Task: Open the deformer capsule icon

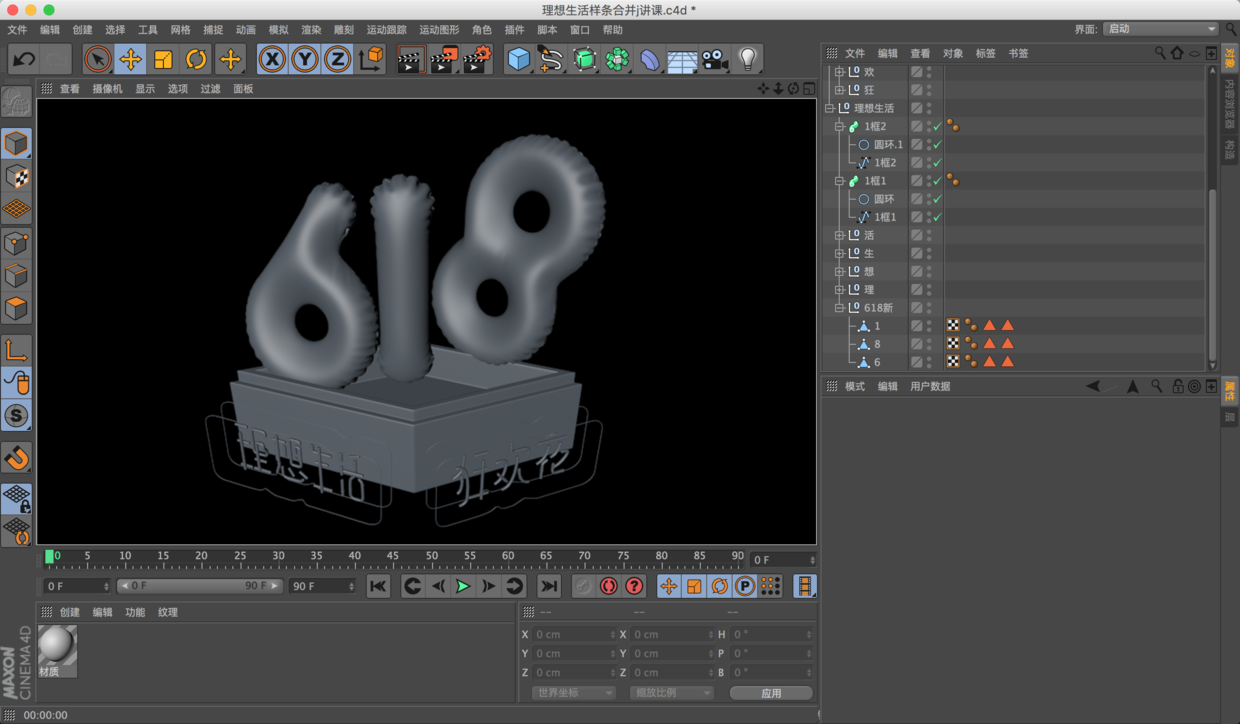Action: 650,59
